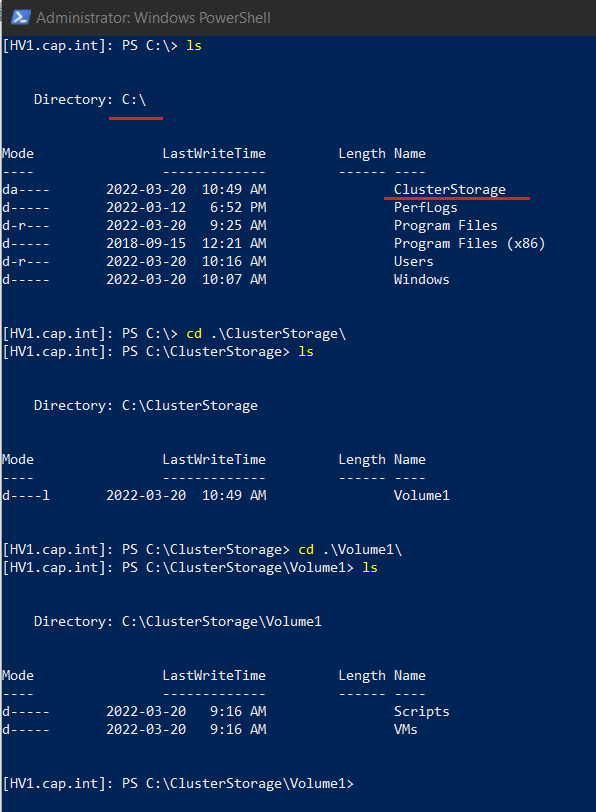Image resolution: width=596 pixels, height=812 pixels.
Task: Click the PerfLogs directory entry
Action: 426,208
